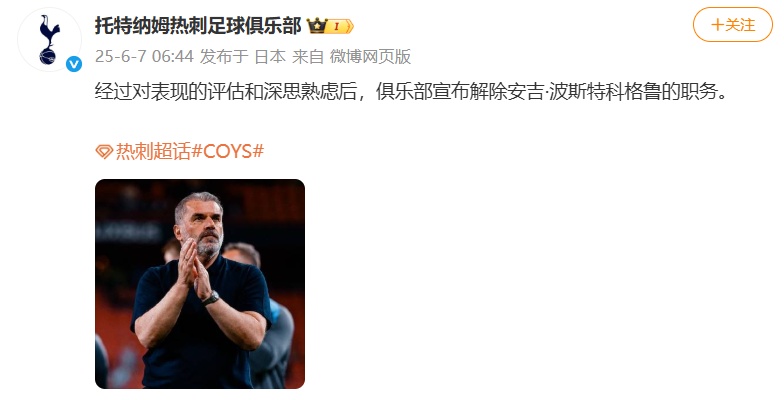The height and width of the screenshot is (400, 784).
Task: Enlarge the applauding man photo thumbnail
Action: [x=200, y=284]
